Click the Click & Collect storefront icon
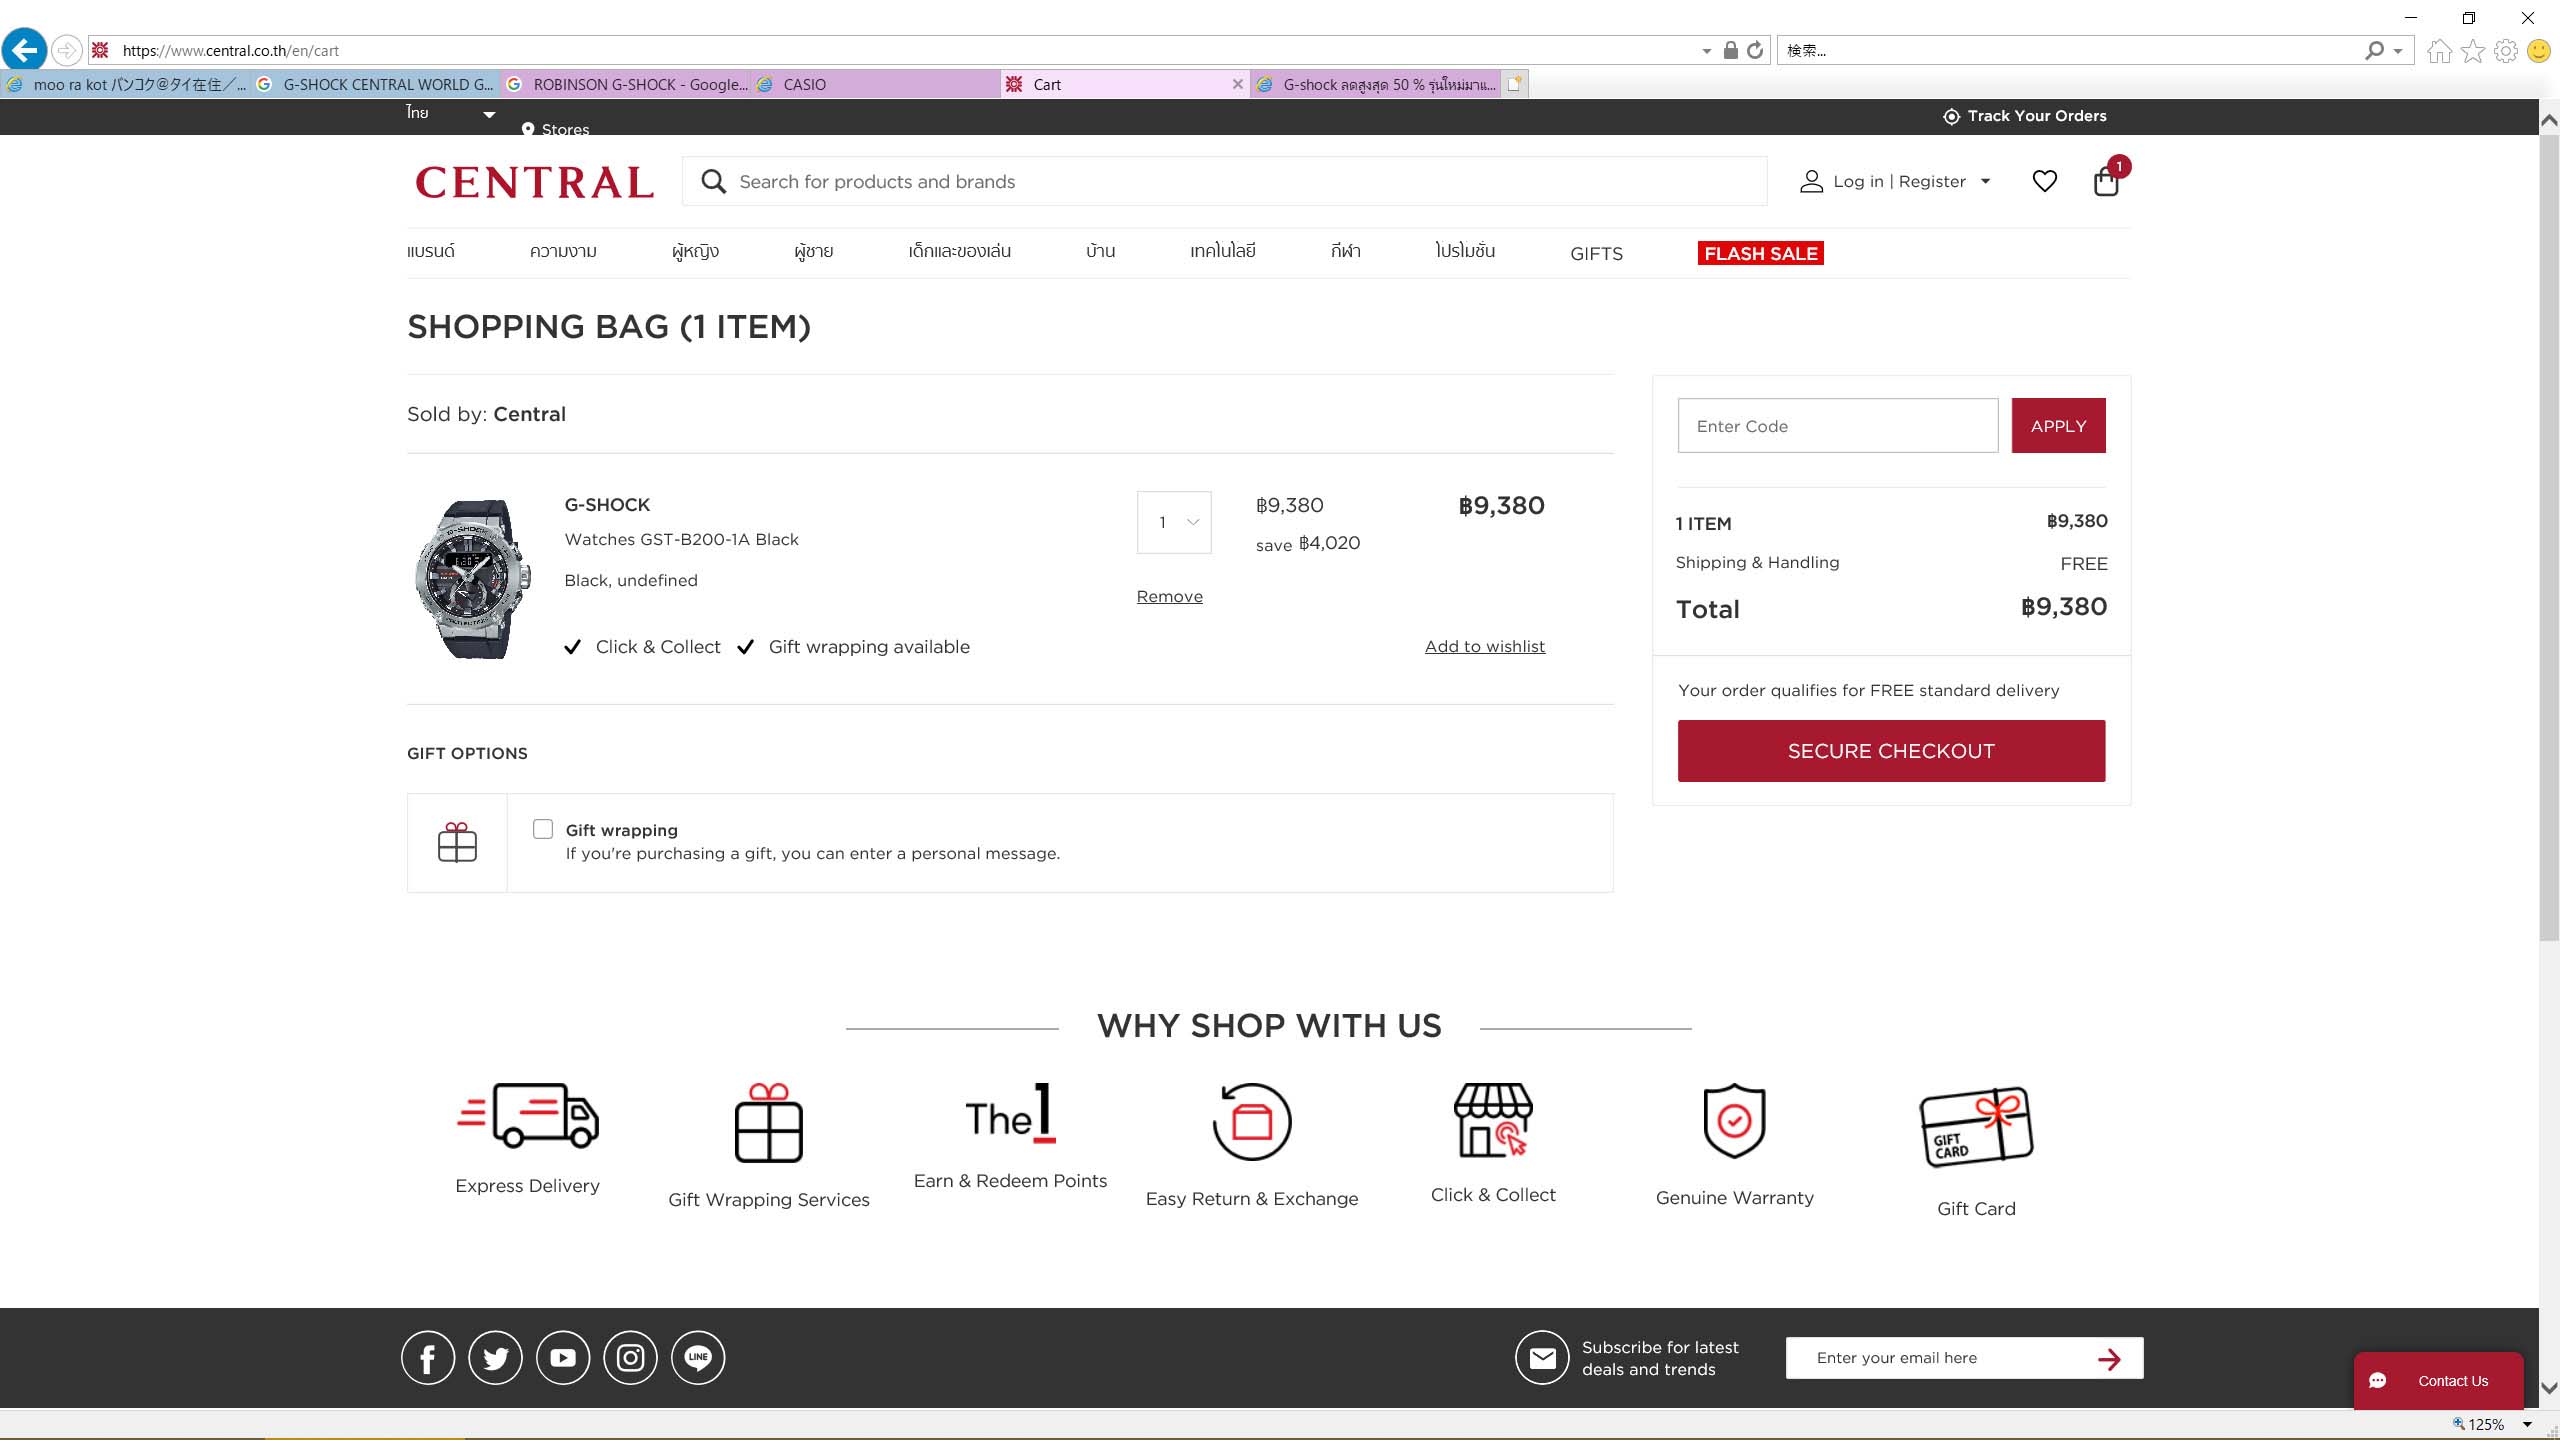The image size is (2560, 1440). (x=1493, y=1120)
